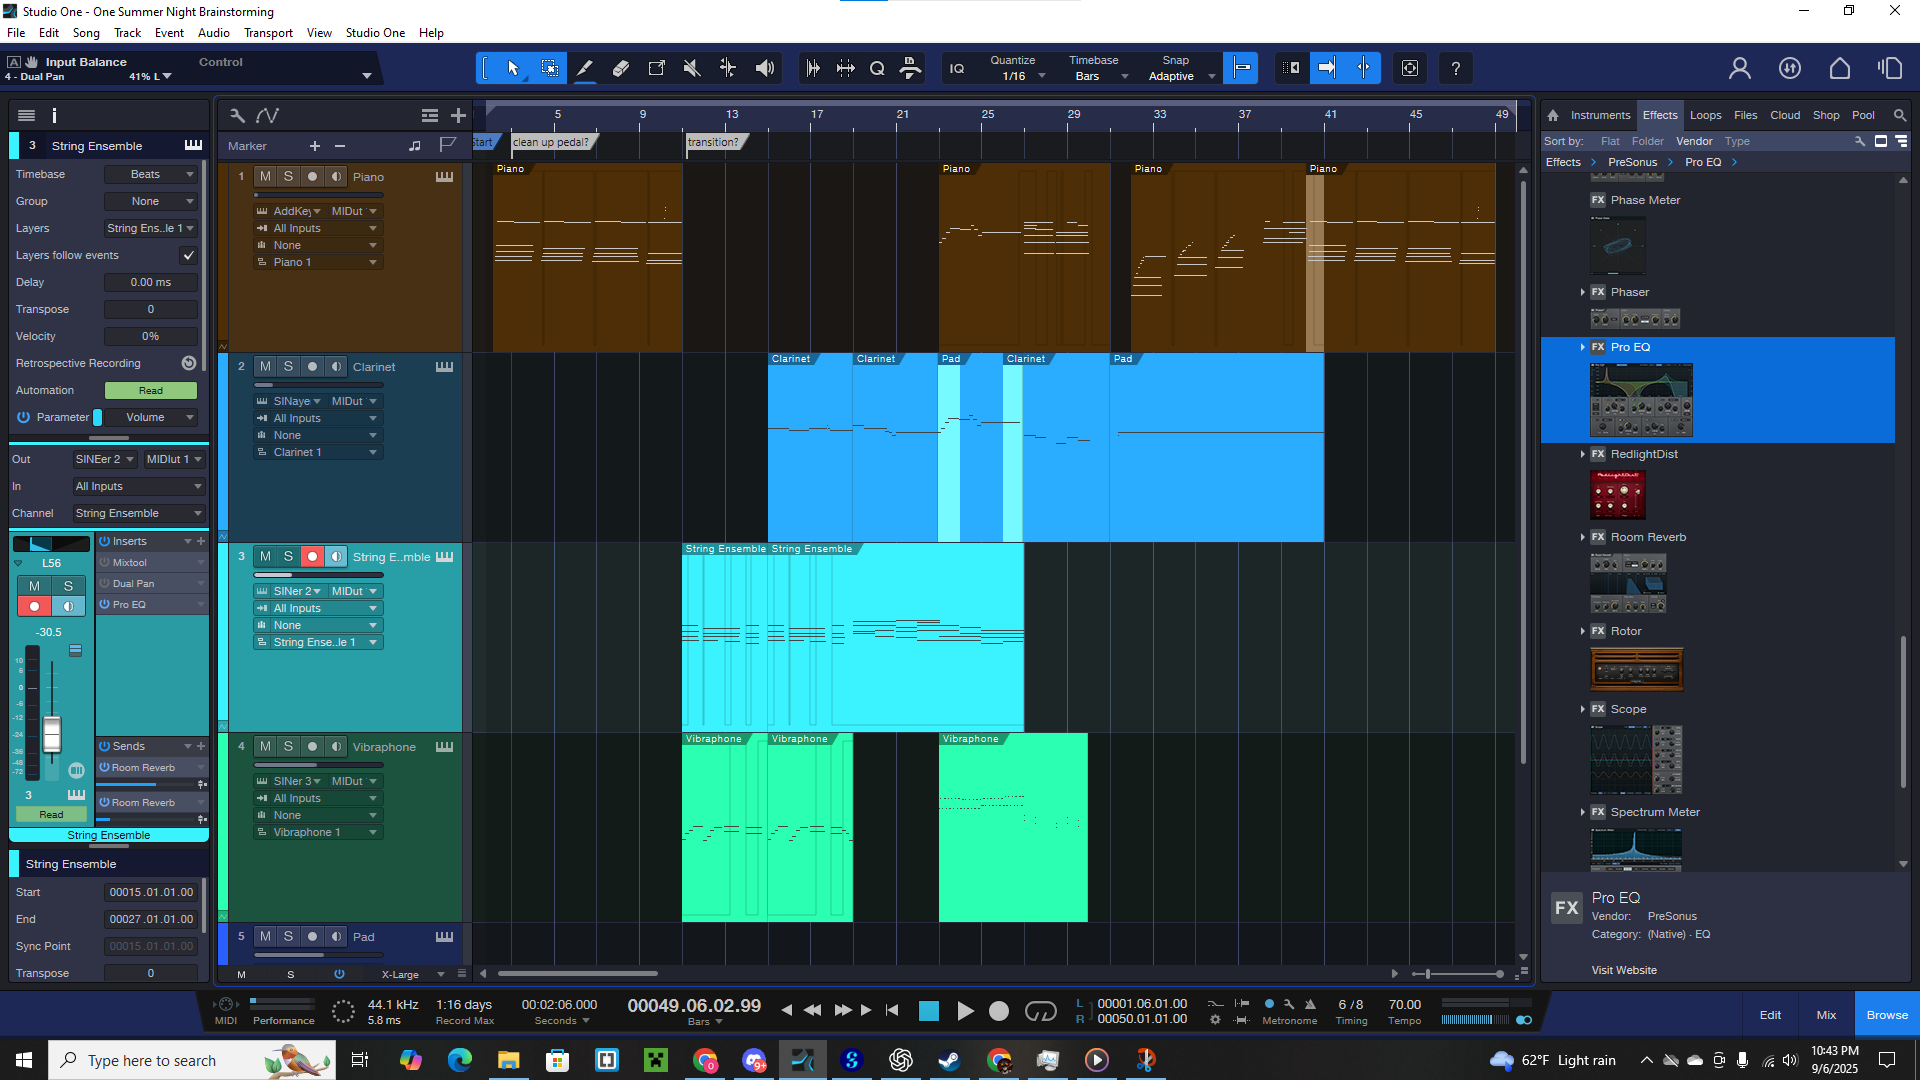This screenshot has height=1080, width=1920.
Task: Open the Mix view button
Action: pyautogui.click(x=1826, y=1015)
